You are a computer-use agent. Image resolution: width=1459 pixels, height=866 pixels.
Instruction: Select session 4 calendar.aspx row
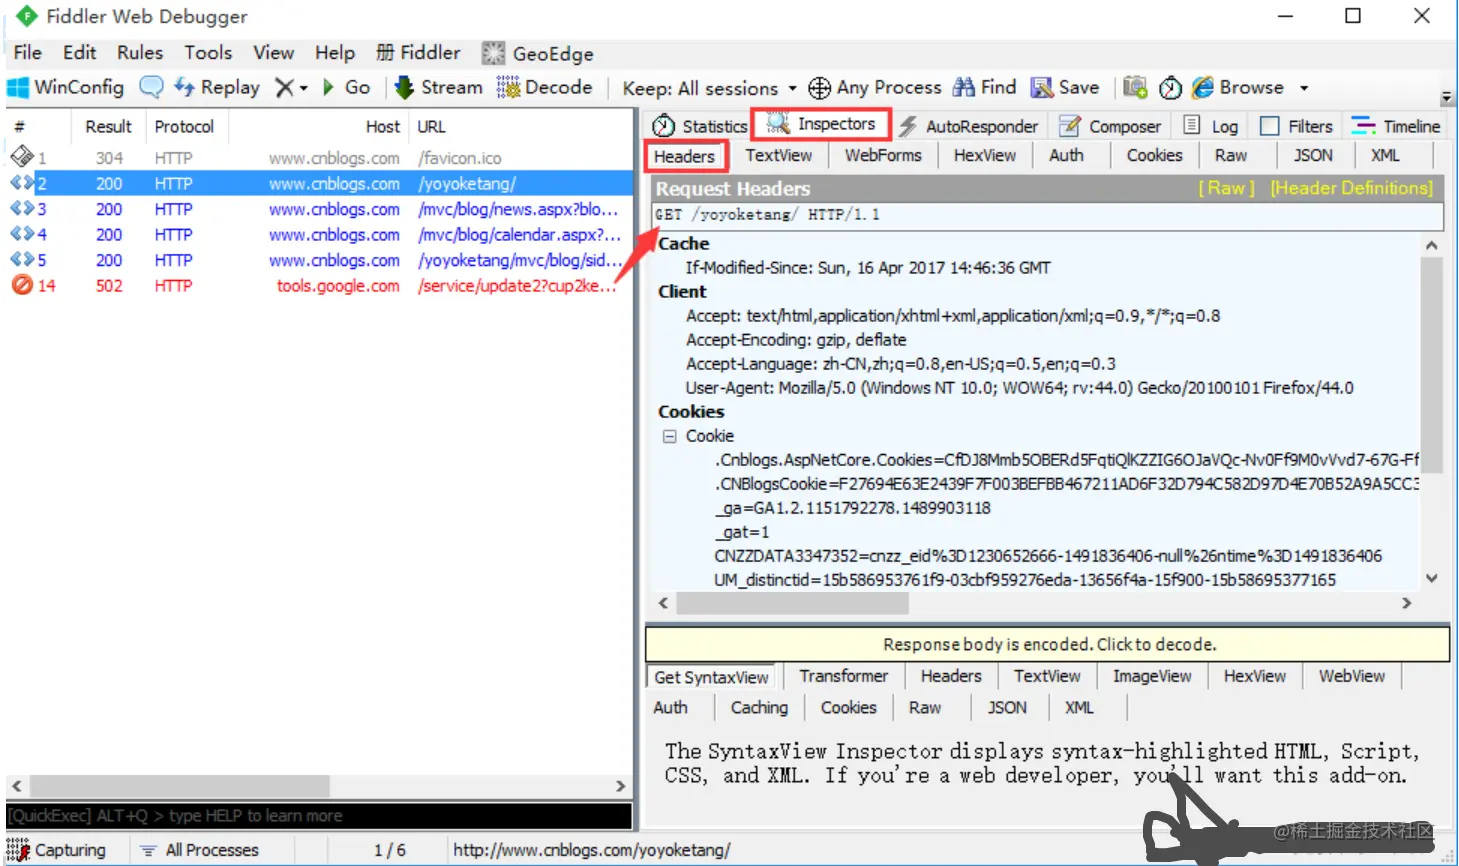(x=318, y=234)
